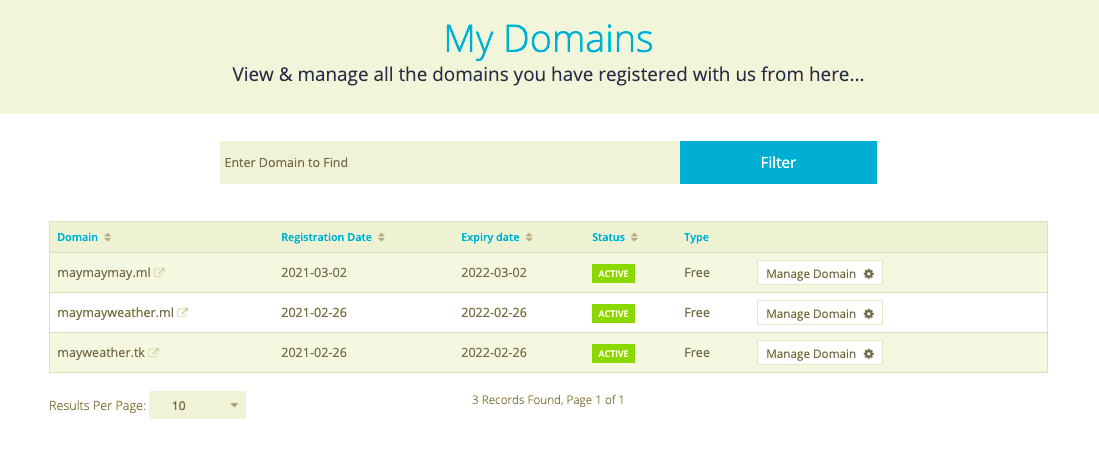Viewport: 1099px width, 455px height.
Task: Click expiry date 2022-03-02
Action: [x=494, y=273]
